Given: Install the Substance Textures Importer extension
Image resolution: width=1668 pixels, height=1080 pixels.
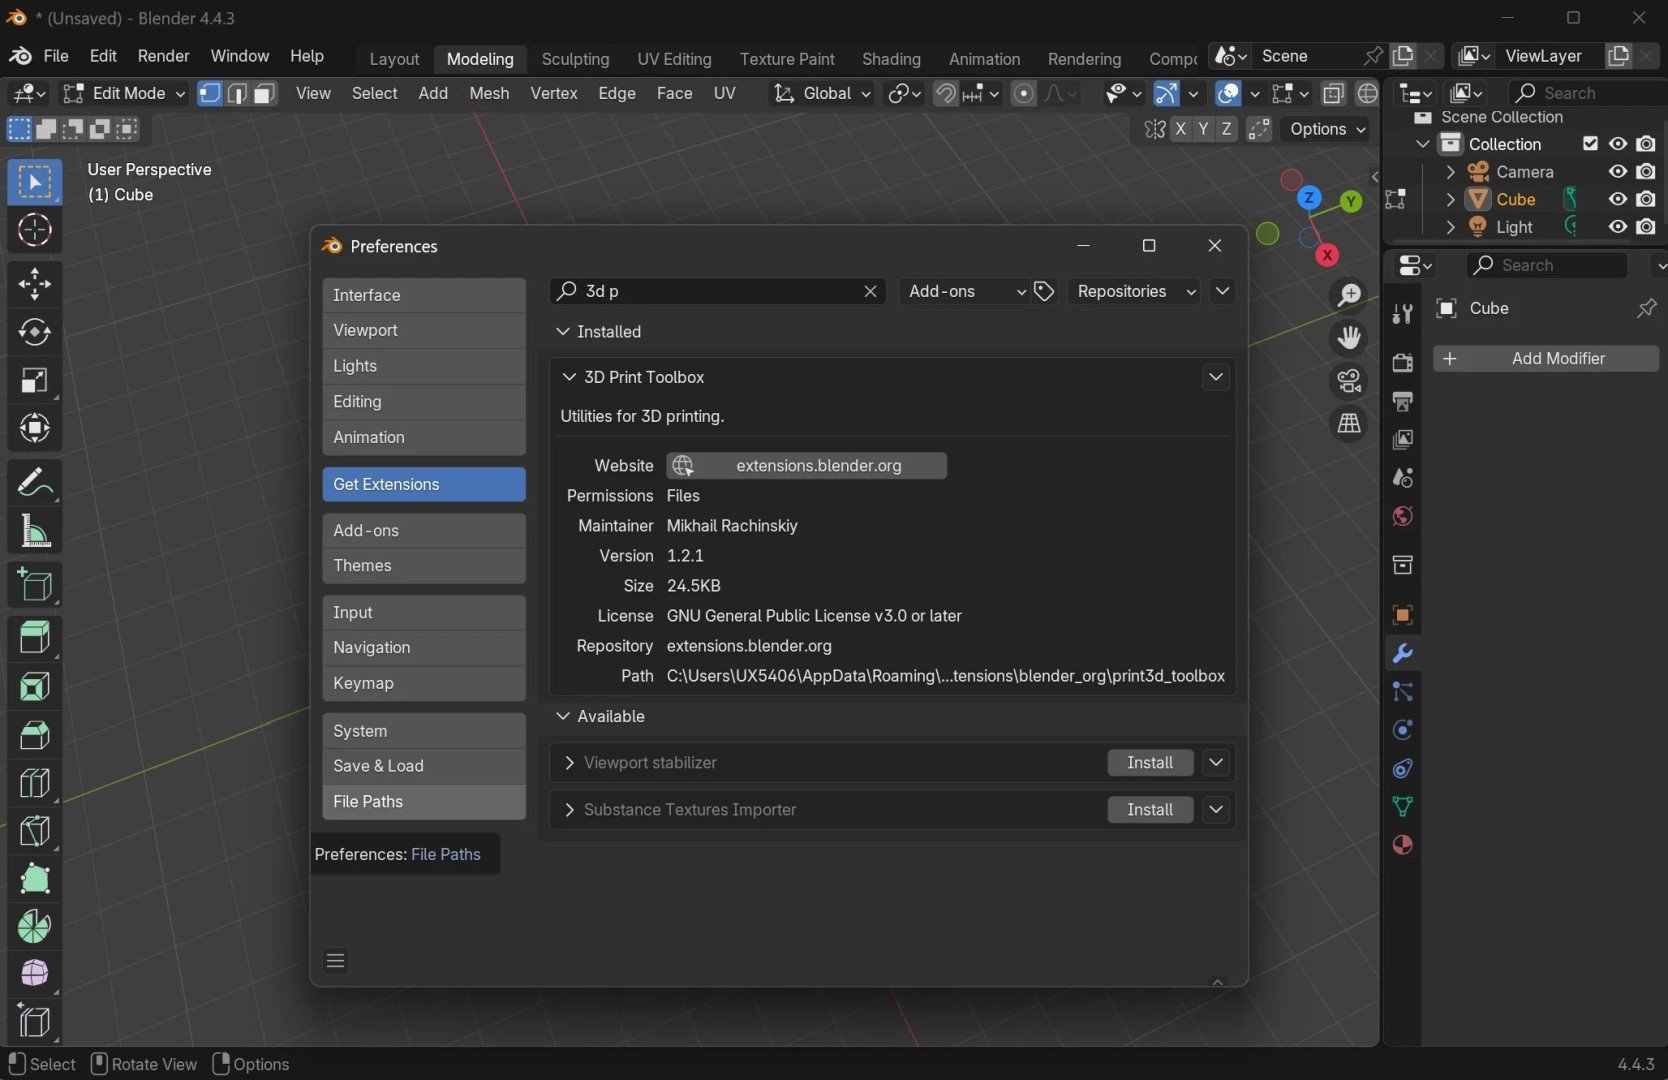Looking at the screenshot, I should [1150, 810].
